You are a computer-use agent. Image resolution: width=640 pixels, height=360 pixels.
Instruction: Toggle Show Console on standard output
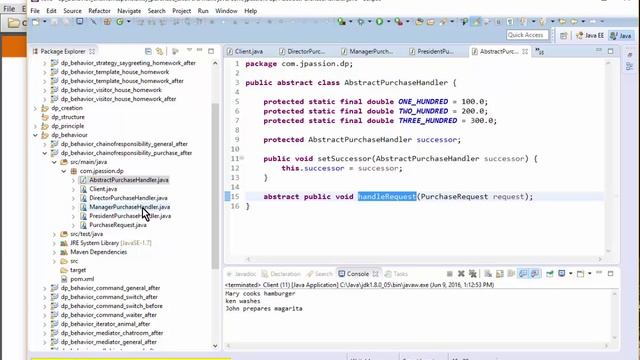523,273
